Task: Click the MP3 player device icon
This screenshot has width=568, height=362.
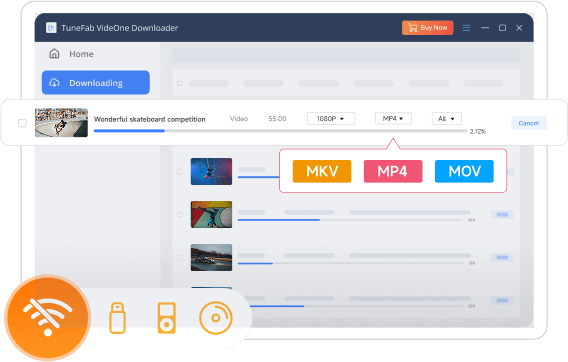Action: click(x=167, y=318)
